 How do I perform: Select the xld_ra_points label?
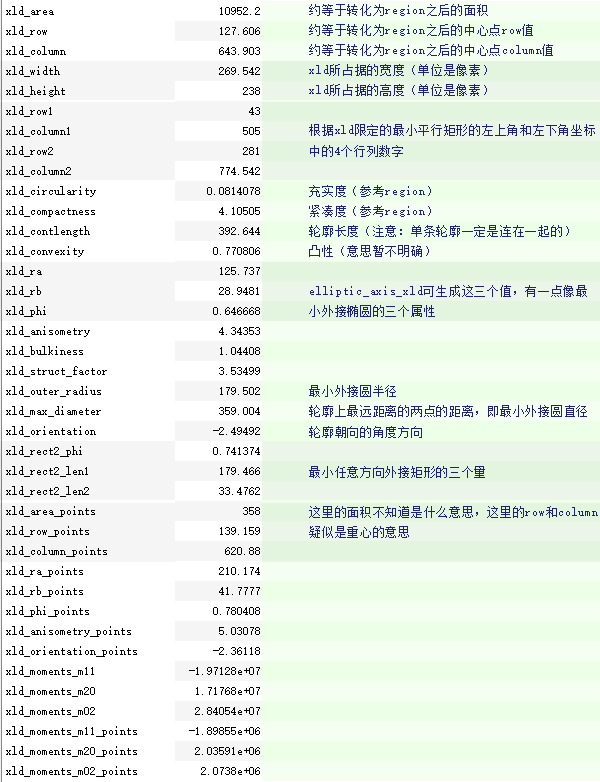point(44,571)
